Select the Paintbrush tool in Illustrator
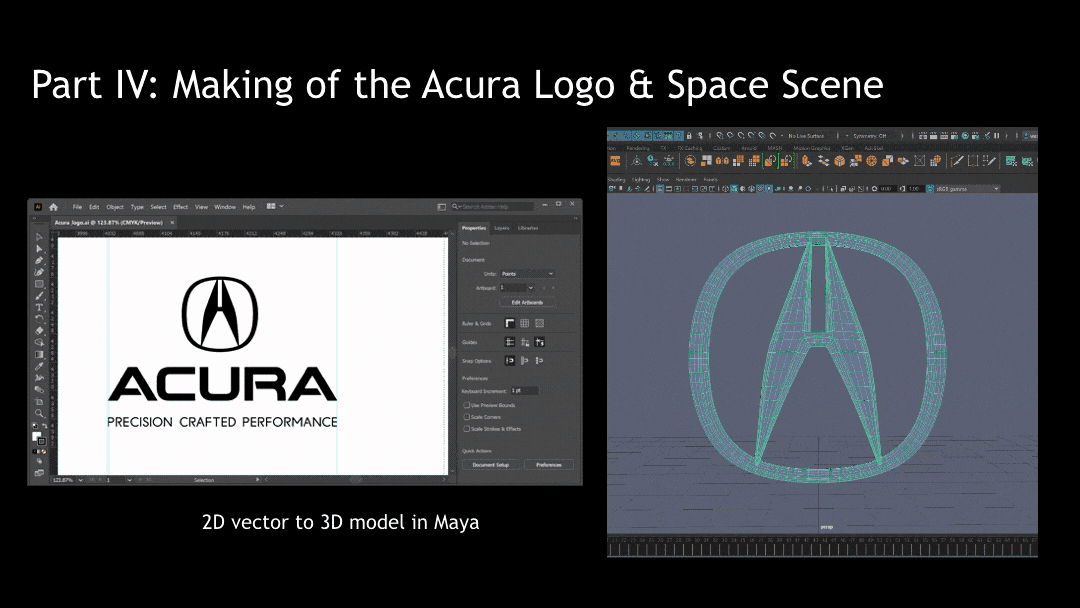 tap(39, 295)
